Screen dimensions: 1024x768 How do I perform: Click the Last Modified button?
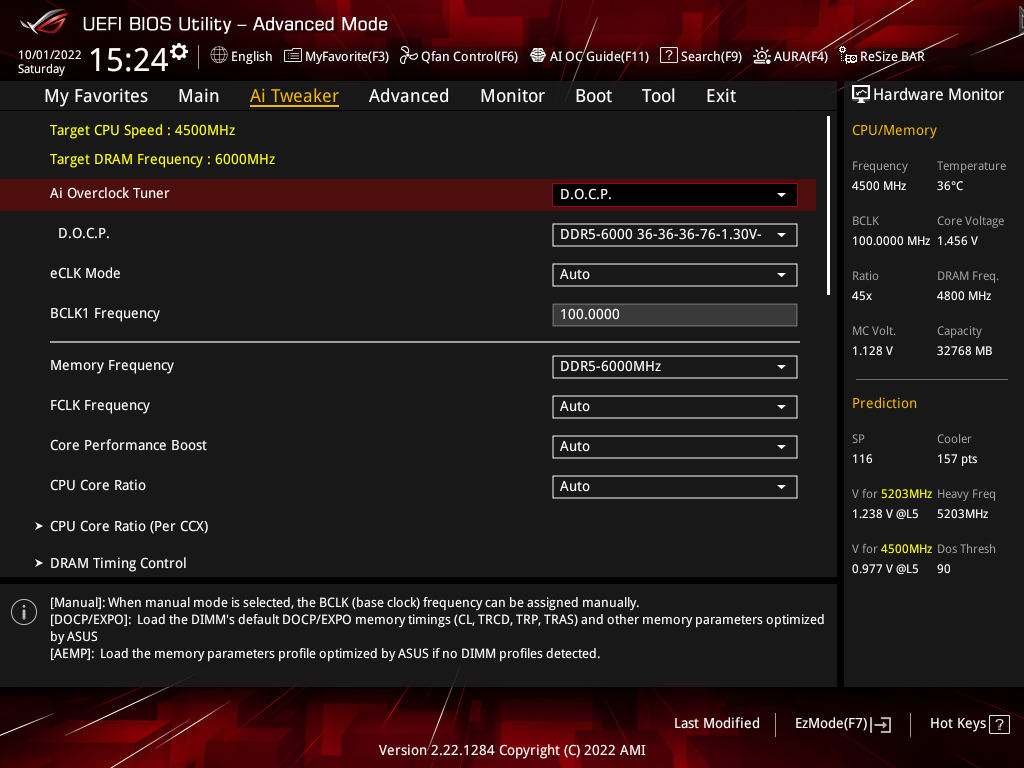click(x=716, y=723)
